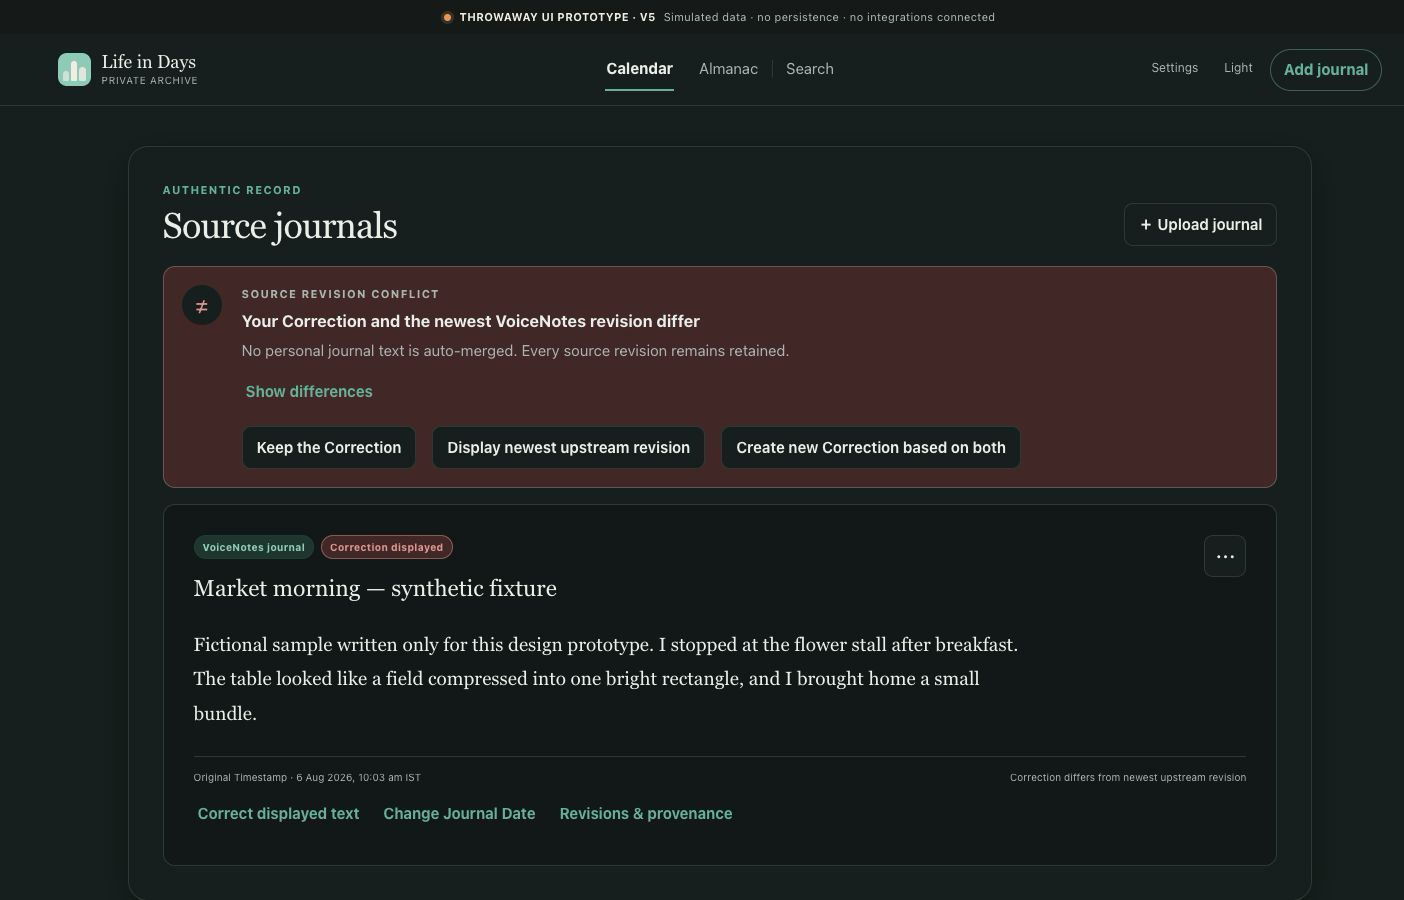Open Revisions & provenance link
Screen dimensions: 1404x900
(x=646, y=814)
